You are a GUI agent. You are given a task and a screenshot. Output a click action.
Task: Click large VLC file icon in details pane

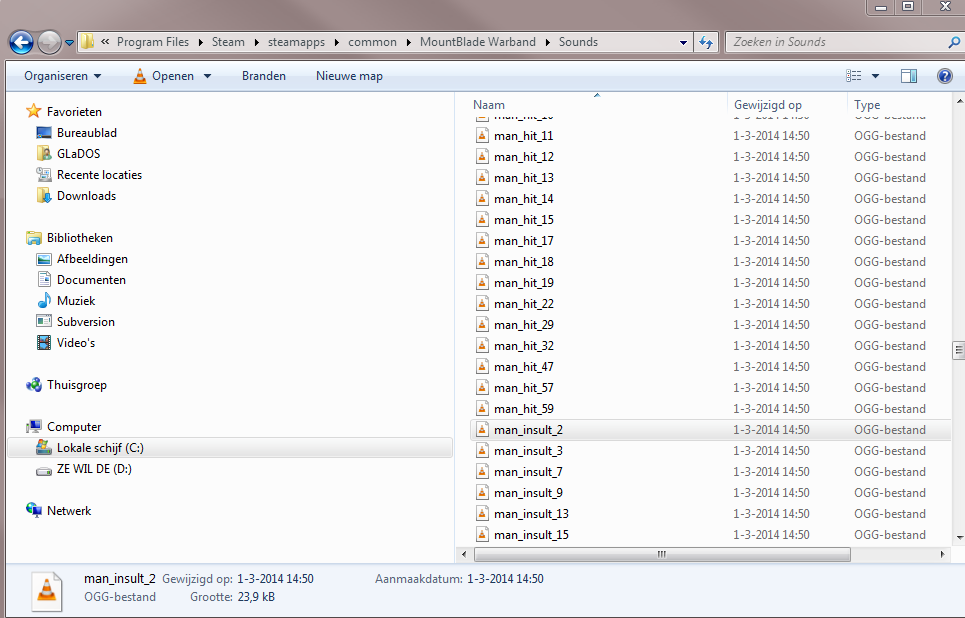(47, 590)
